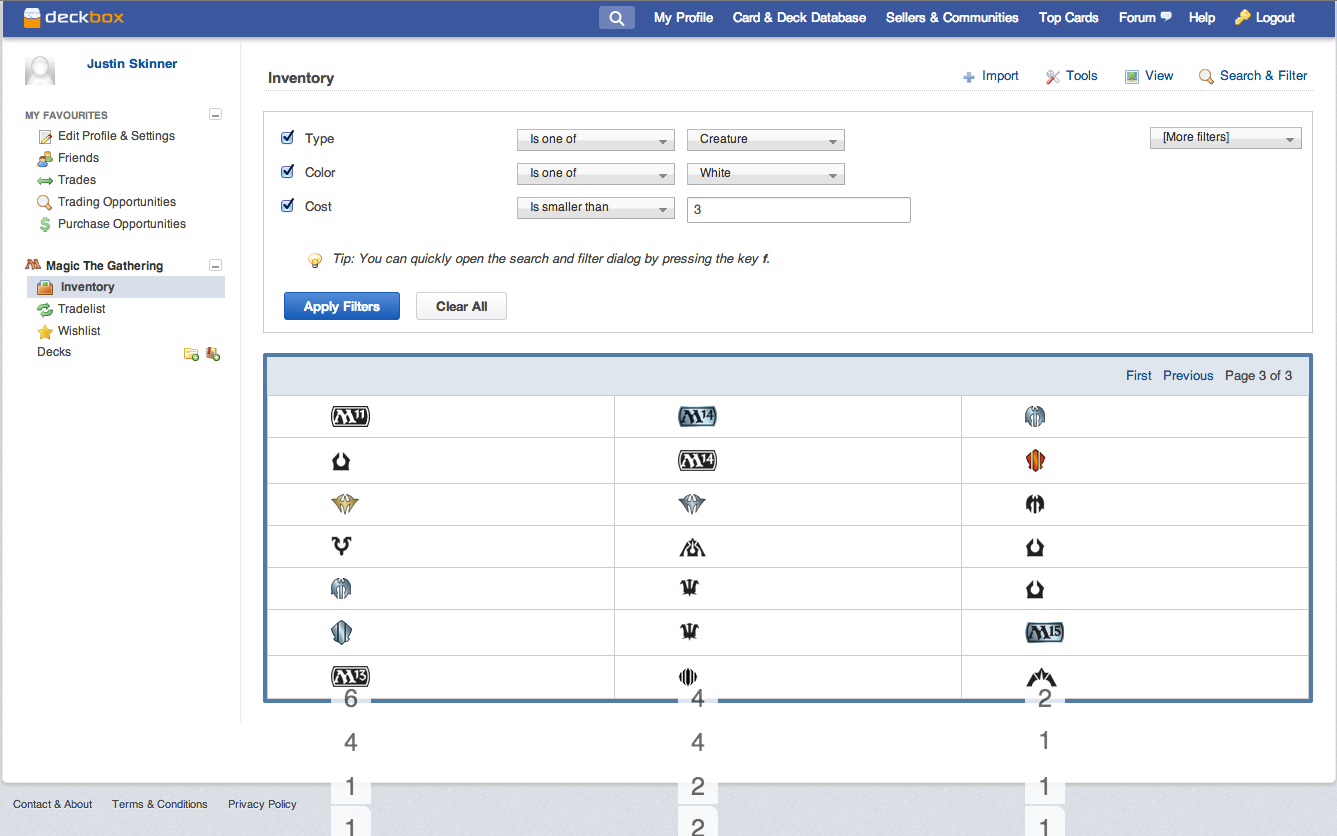Viewport: 1337px width, 836px height.
Task: Disable the Cost filter checkbox
Action: click(x=288, y=206)
